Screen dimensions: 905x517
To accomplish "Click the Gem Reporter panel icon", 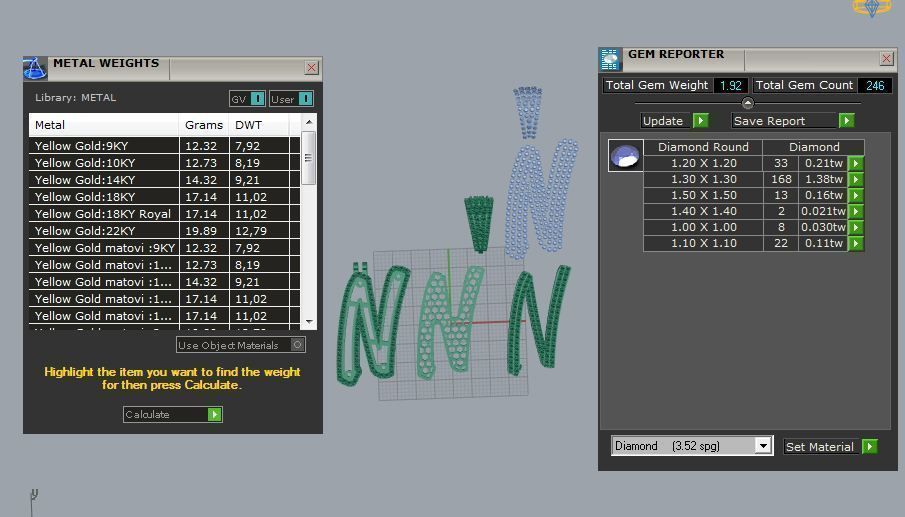I will click(610, 59).
